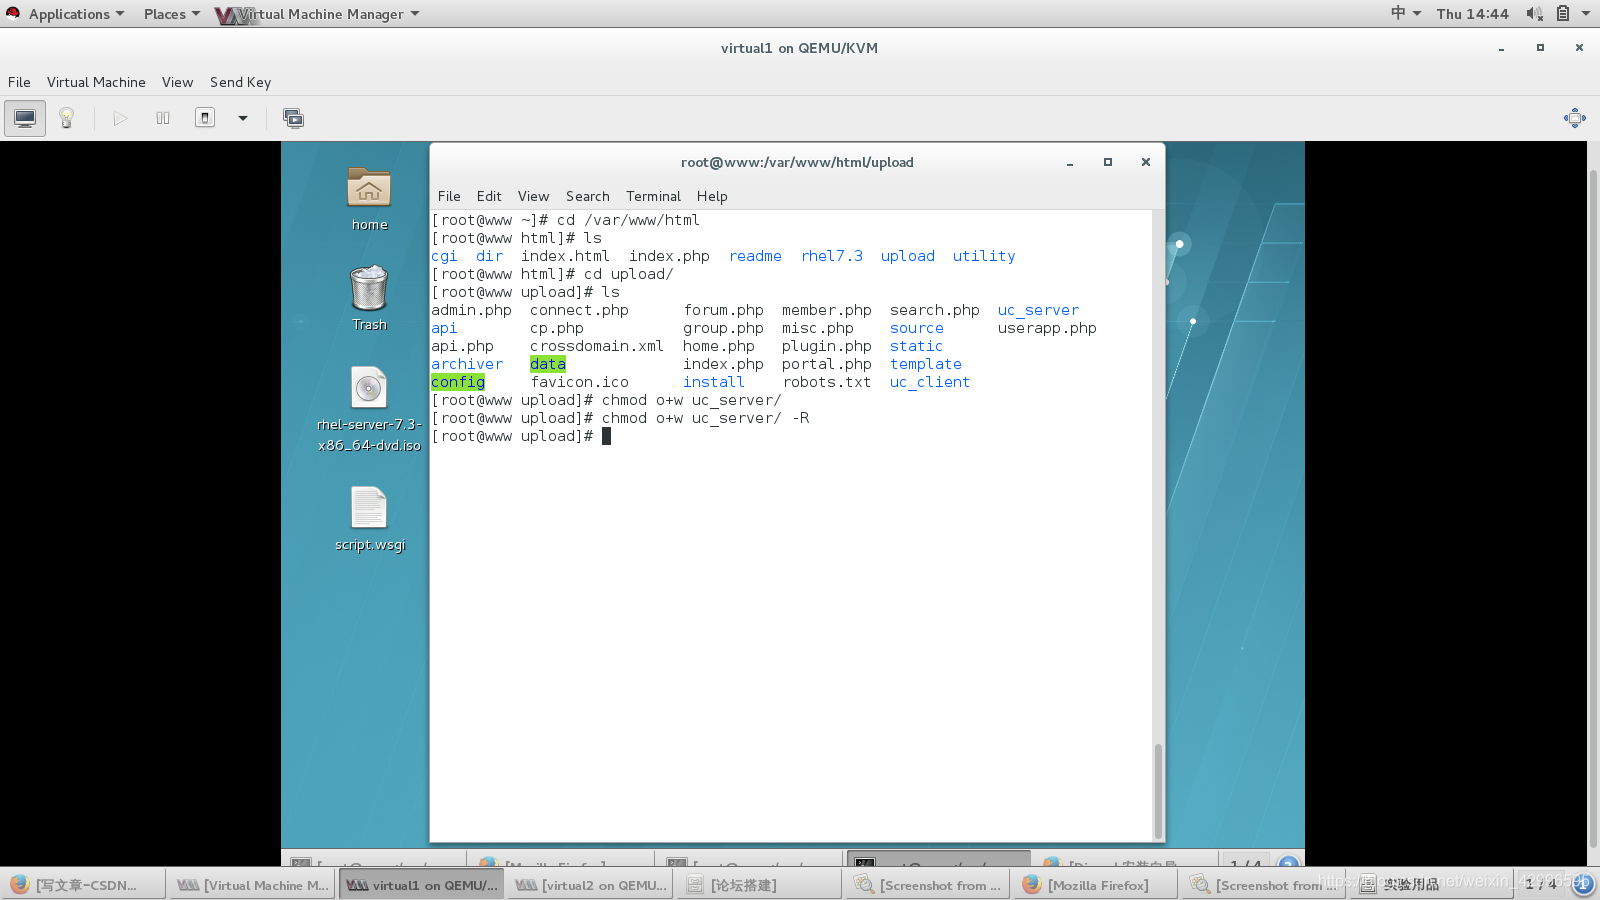
Task: Open the terminal File menu
Action: [449, 196]
